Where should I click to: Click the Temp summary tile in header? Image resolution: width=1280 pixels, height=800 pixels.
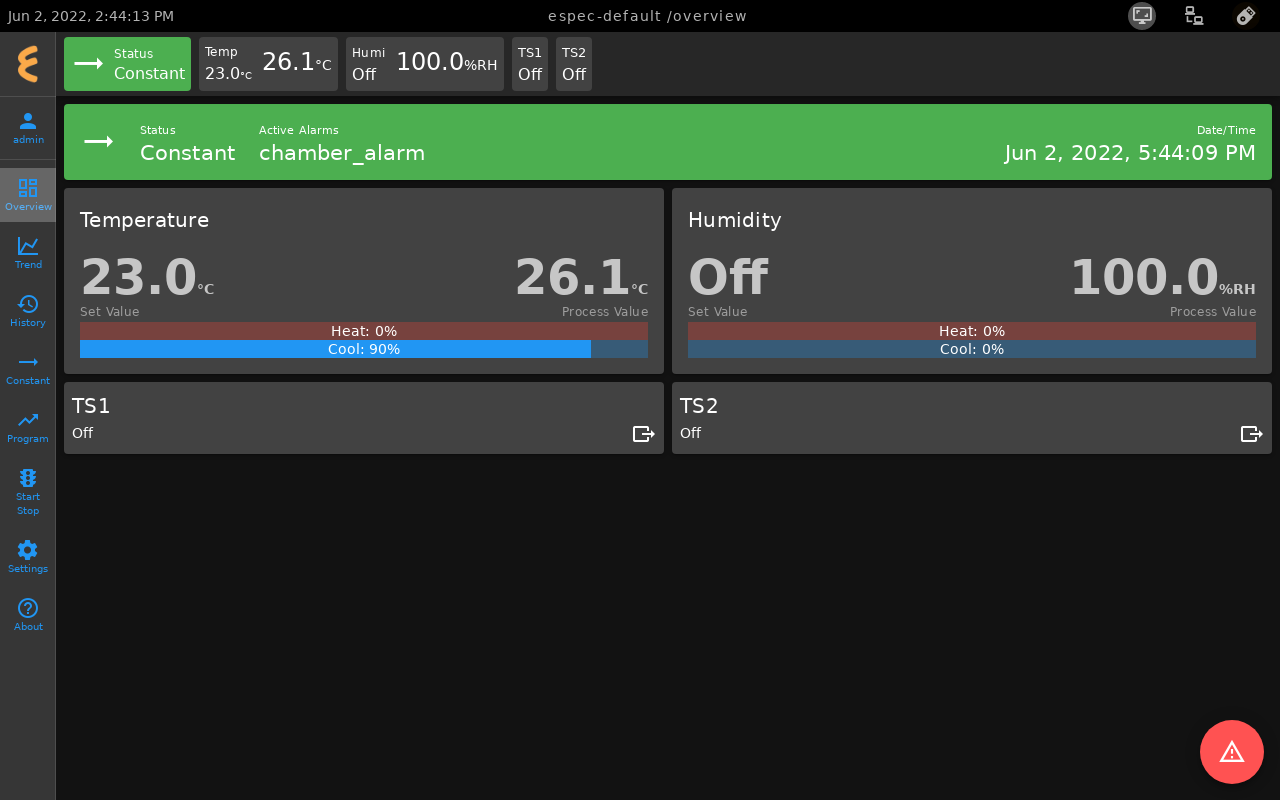click(268, 64)
